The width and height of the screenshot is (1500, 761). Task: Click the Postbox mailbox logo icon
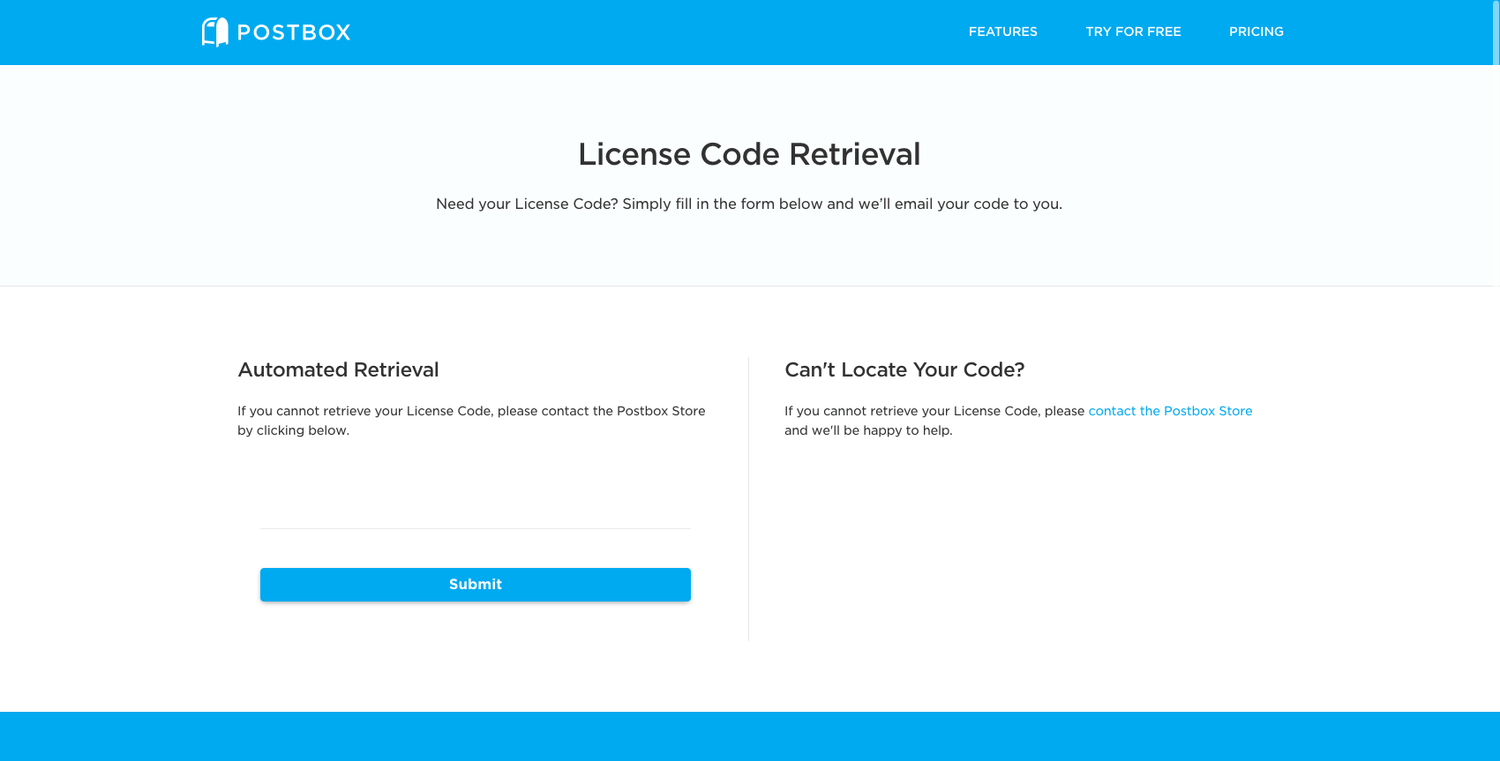point(215,32)
